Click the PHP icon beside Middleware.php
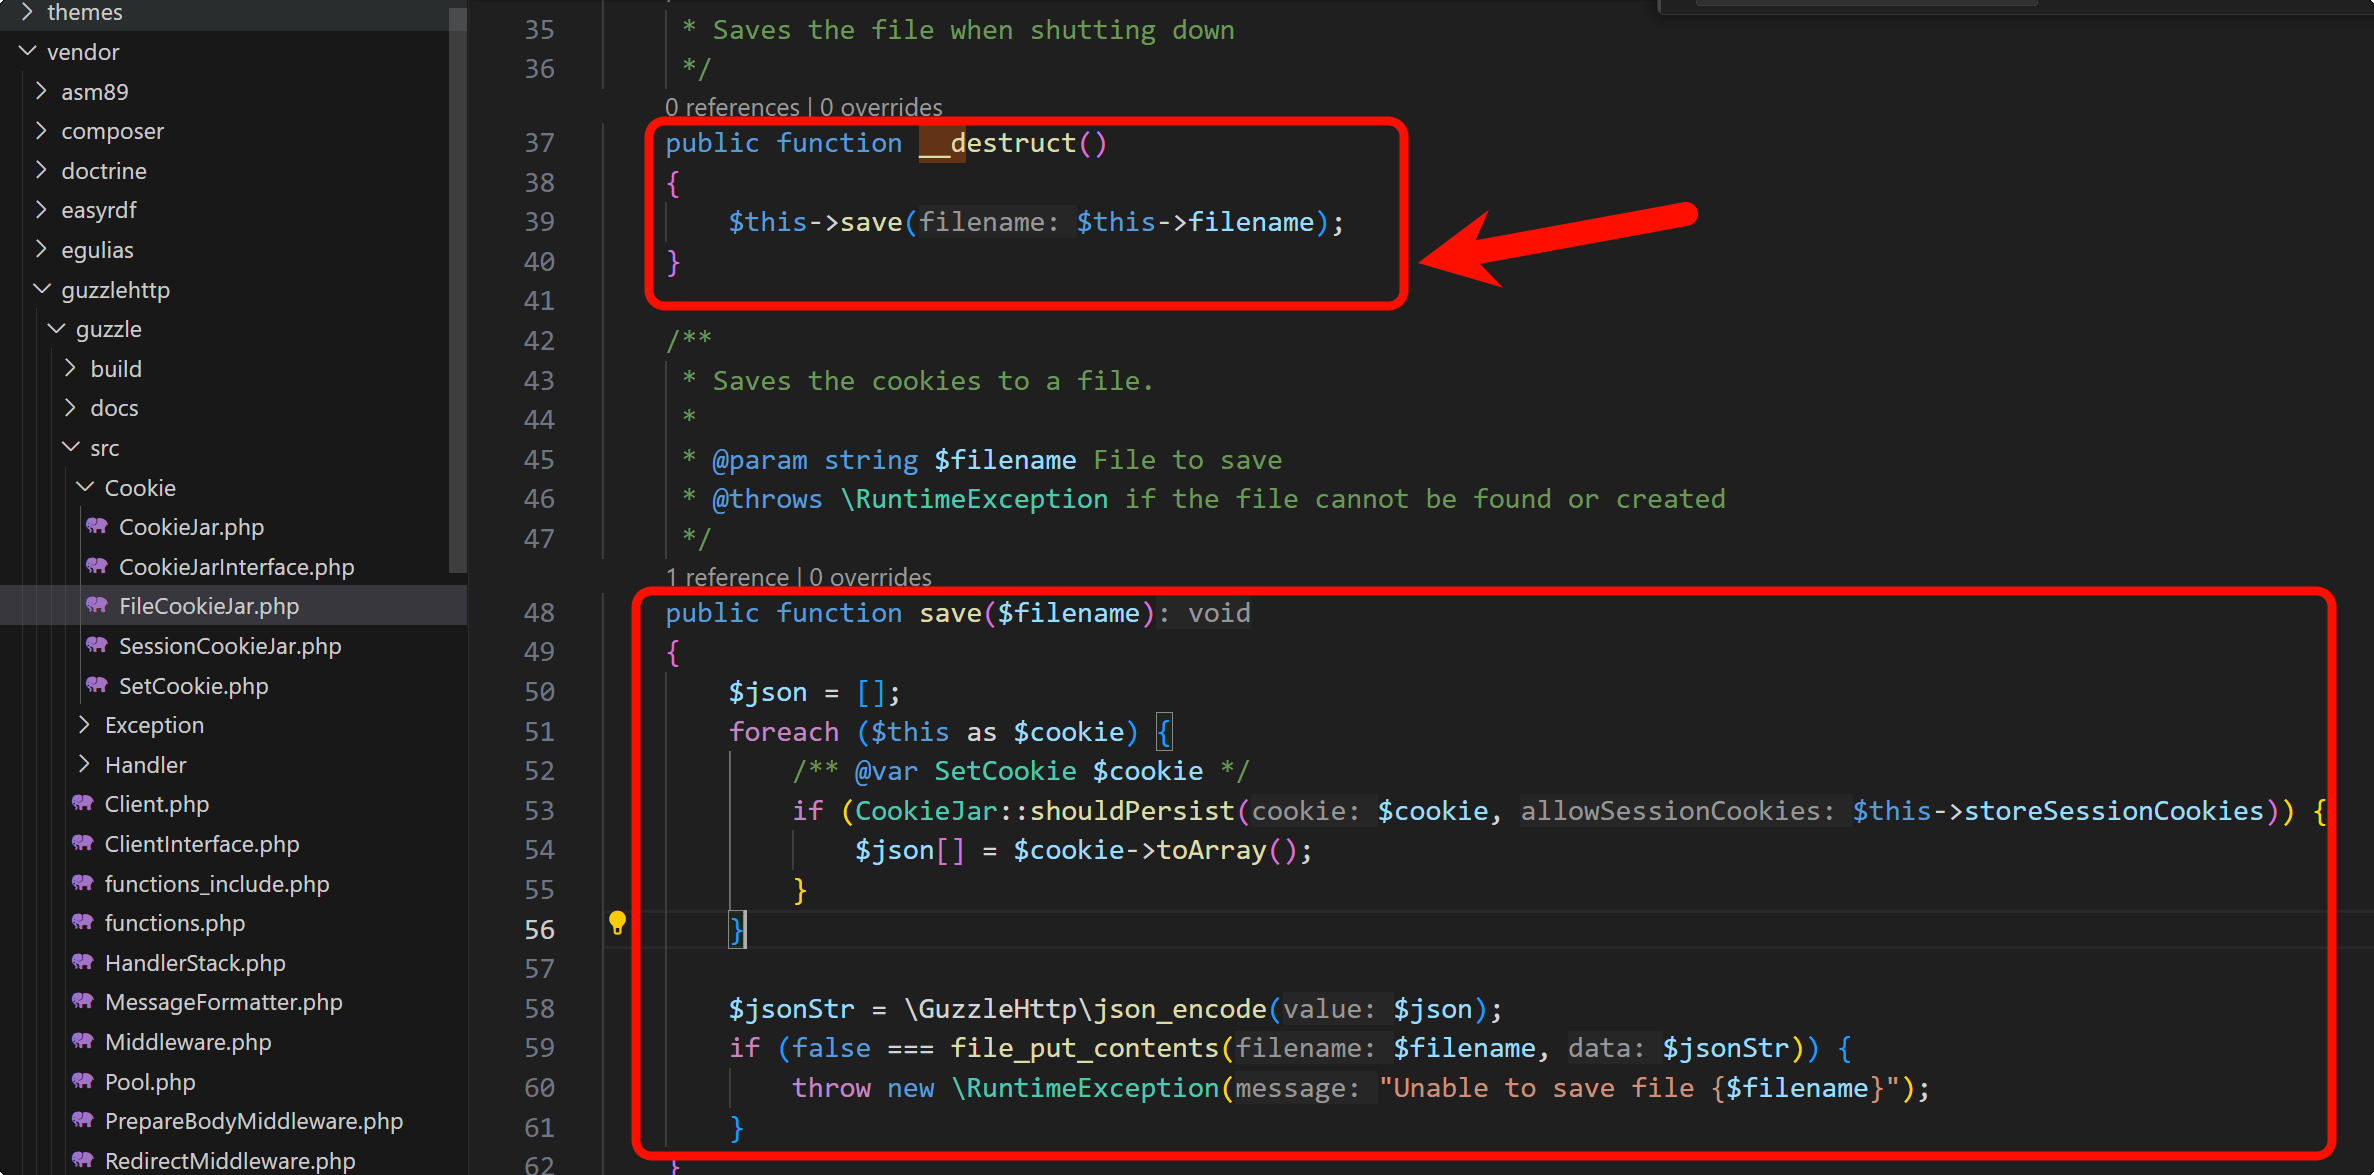 pyautogui.click(x=83, y=1041)
